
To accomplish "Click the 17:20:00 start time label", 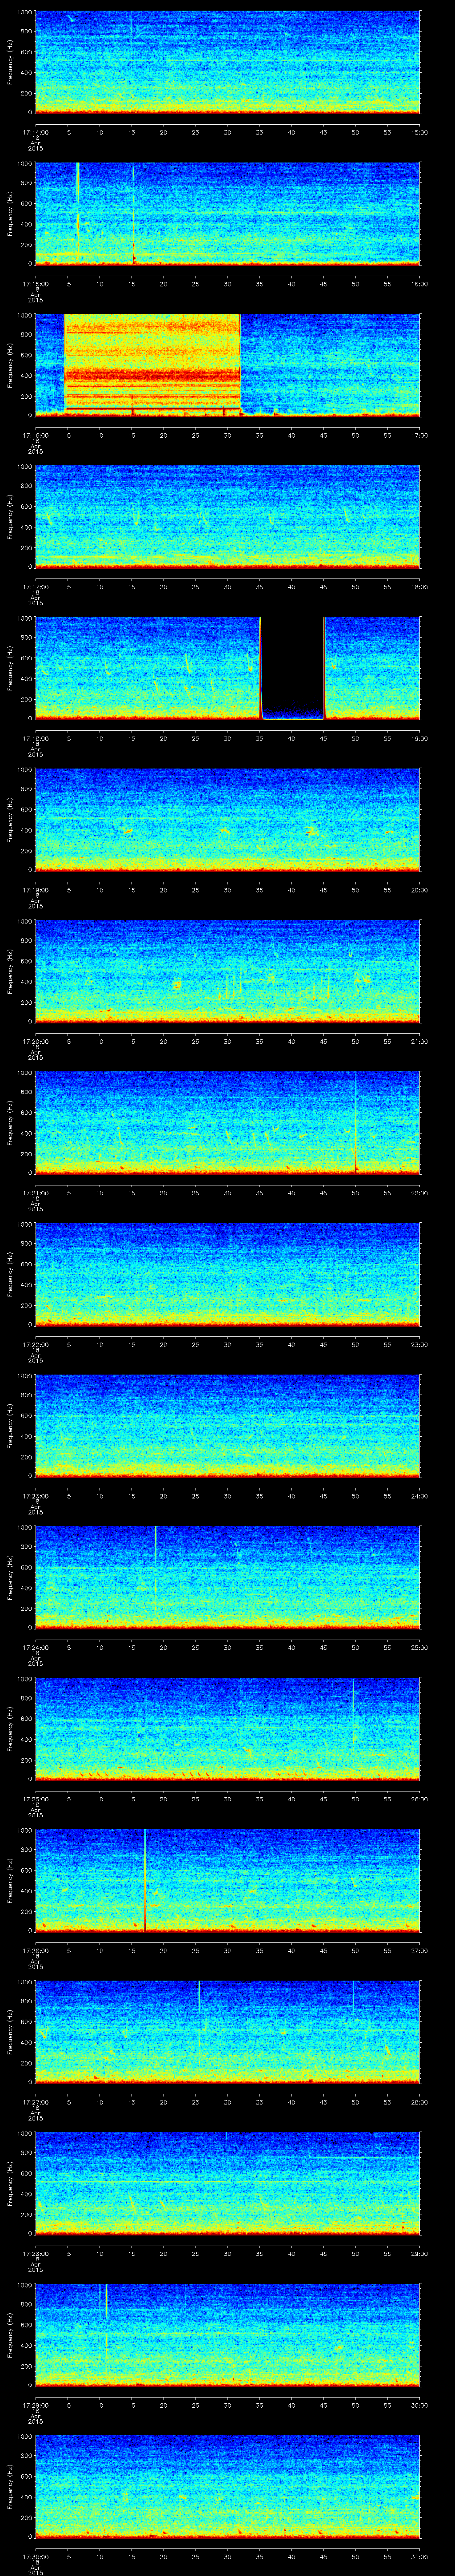I will tap(35, 1041).
